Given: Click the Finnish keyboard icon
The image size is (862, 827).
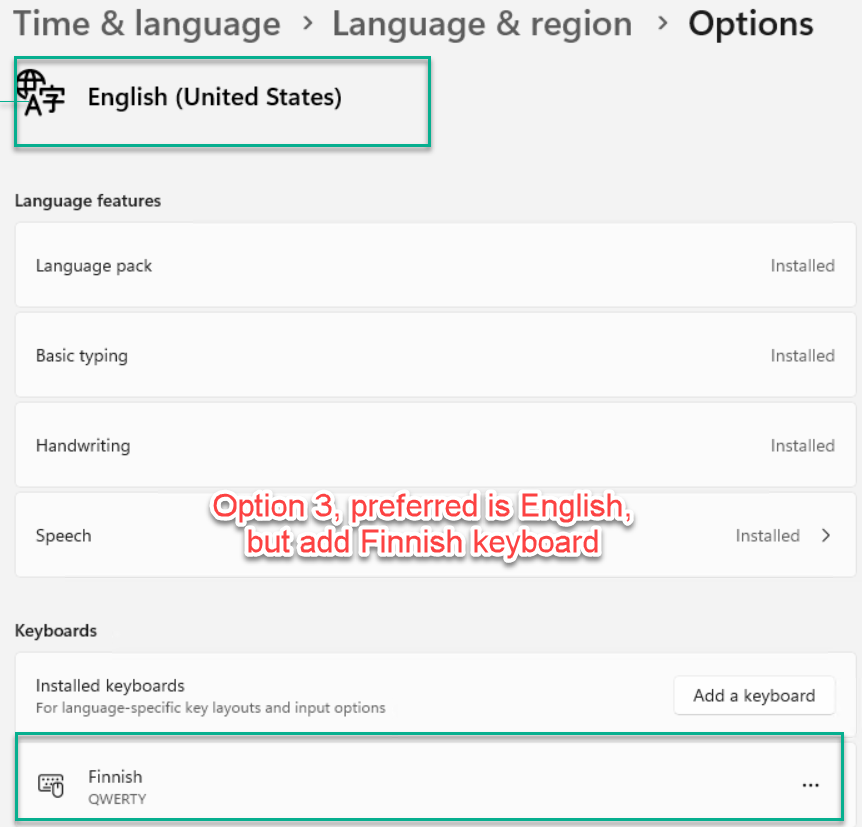Looking at the screenshot, I should (51, 785).
